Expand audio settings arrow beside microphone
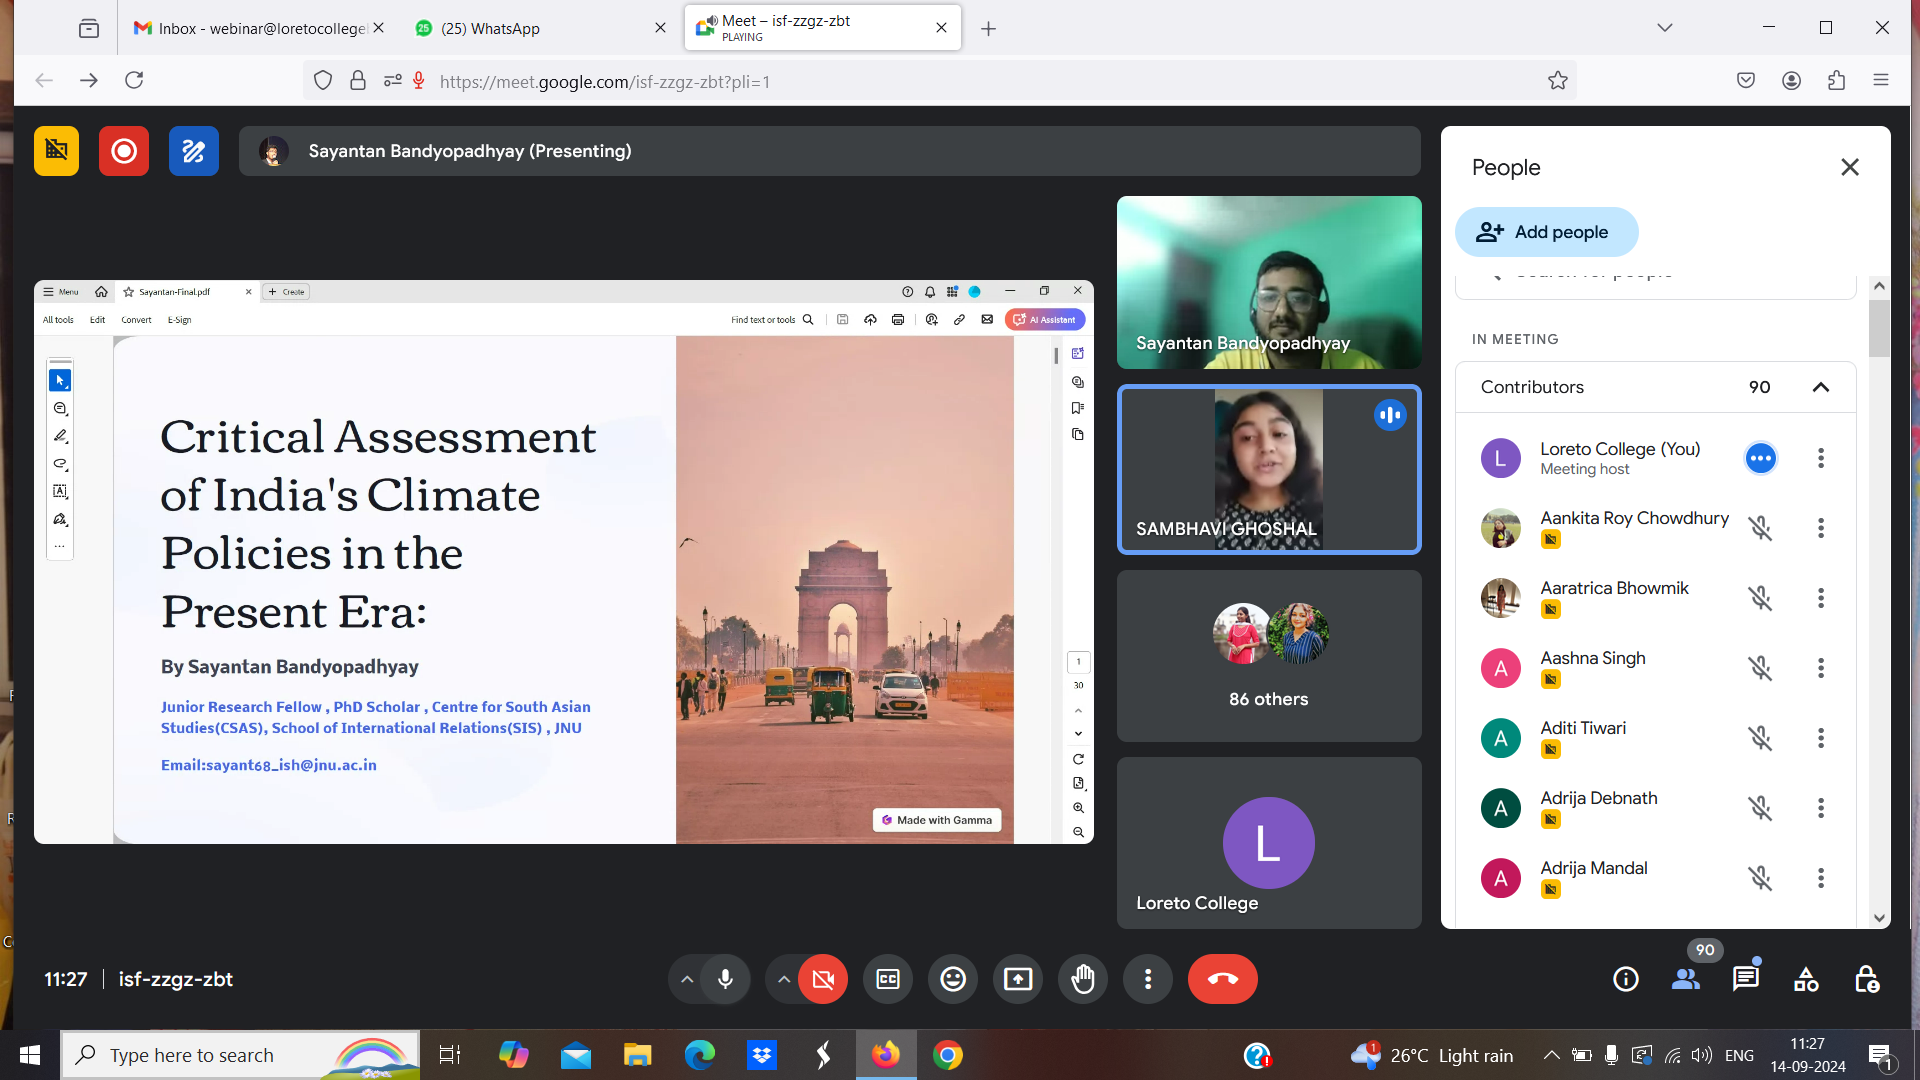This screenshot has width=1920, height=1080. [x=687, y=979]
